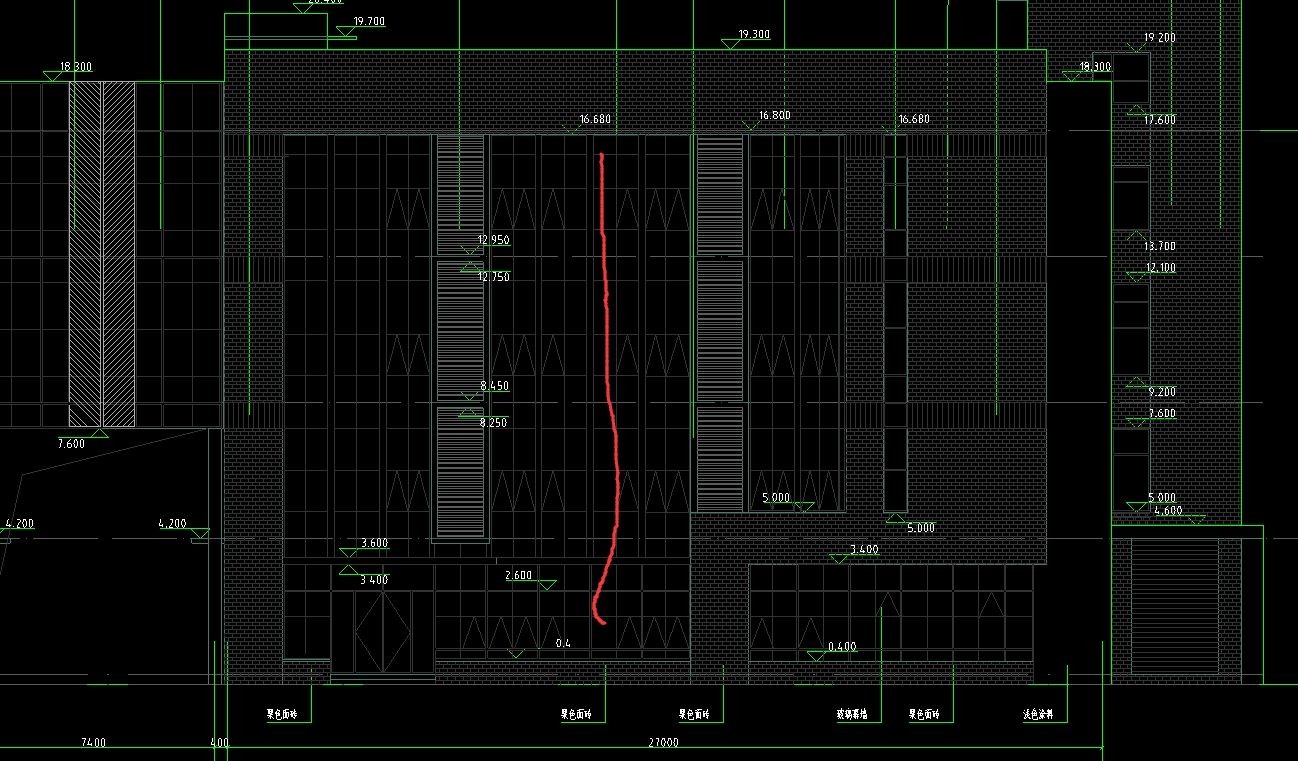1298x761 pixels.
Task: Pick the 16.800 elevation text
Action: coord(774,115)
